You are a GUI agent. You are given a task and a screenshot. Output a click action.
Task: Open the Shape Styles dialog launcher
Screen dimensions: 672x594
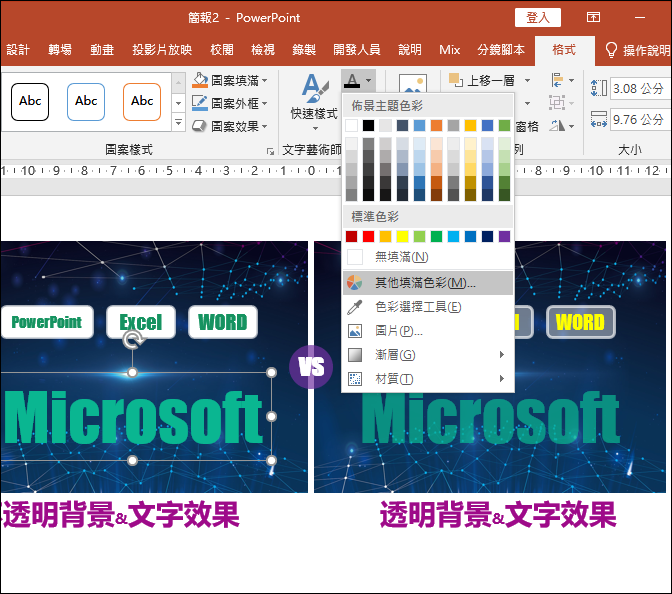(x=270, y=151)
